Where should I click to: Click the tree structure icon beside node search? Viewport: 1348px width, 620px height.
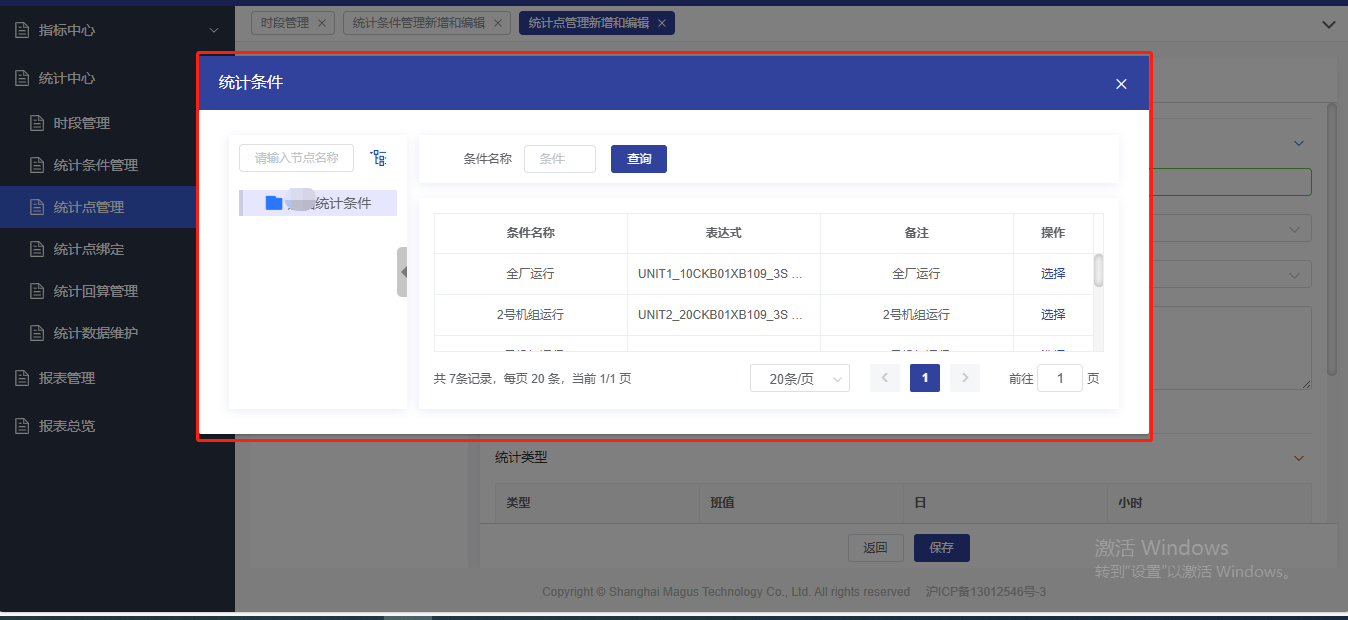378,158
